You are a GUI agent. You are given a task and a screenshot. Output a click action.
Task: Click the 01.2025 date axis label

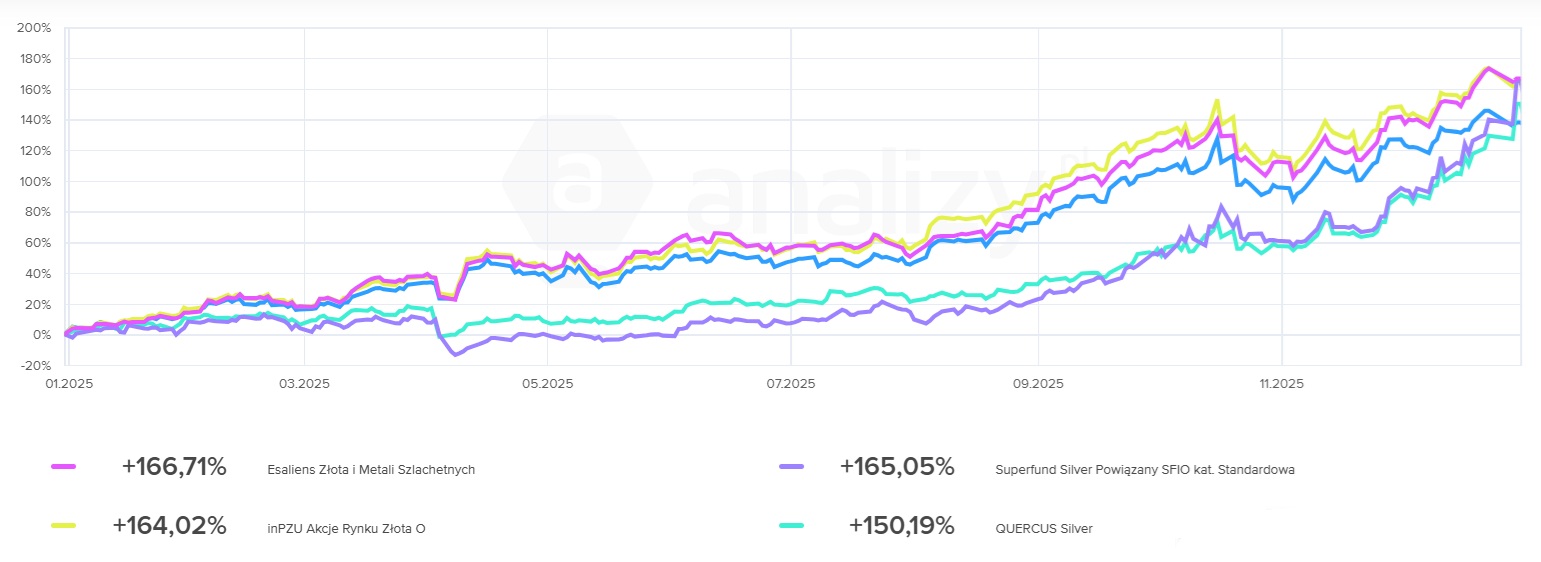pyautogui.click(x=63, y=383)
